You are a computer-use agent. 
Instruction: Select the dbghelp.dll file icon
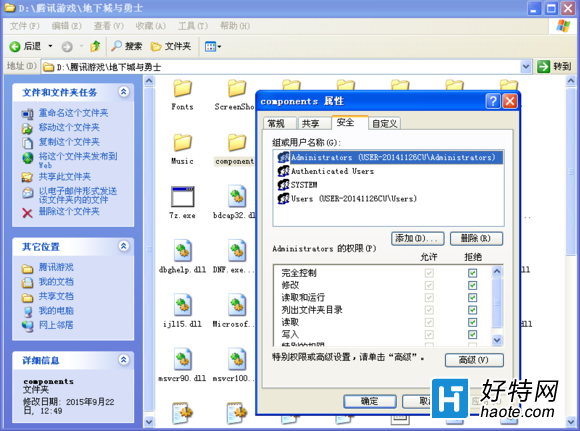tap(182, 251)
